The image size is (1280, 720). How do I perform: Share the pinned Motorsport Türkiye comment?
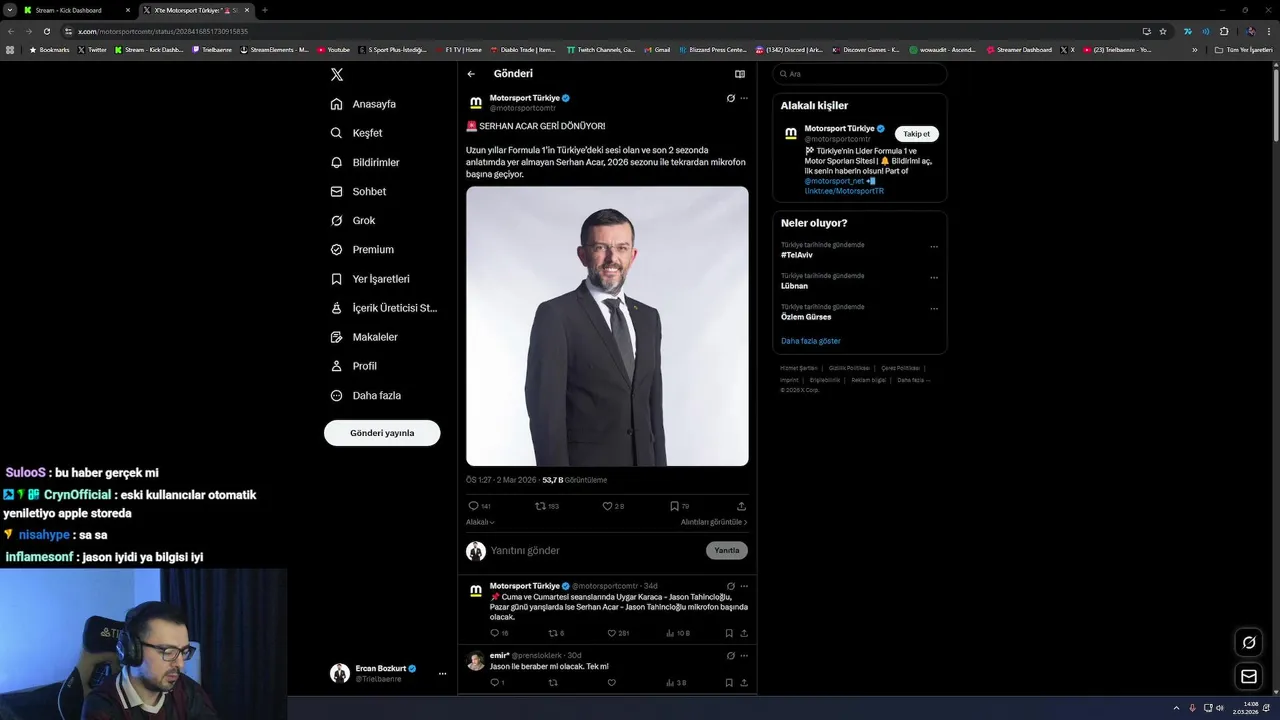(x=744, y=633)
